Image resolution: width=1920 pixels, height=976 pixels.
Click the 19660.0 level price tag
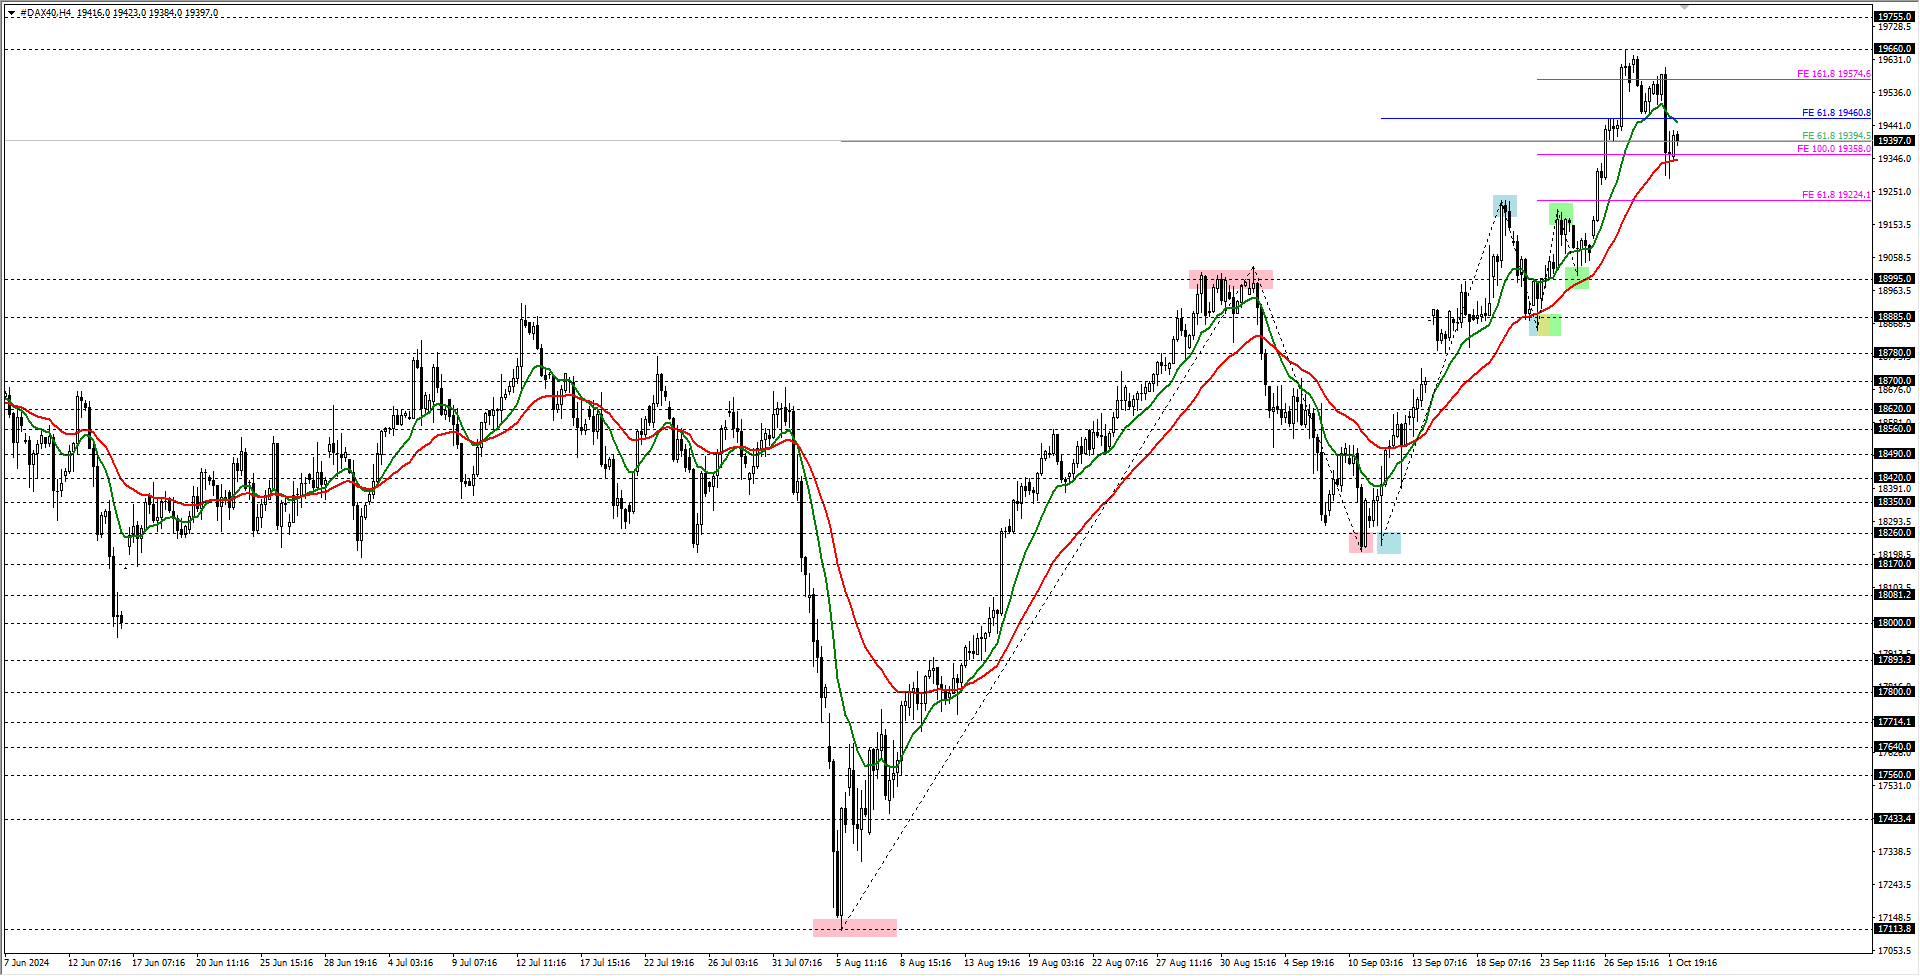[1894, 49]
